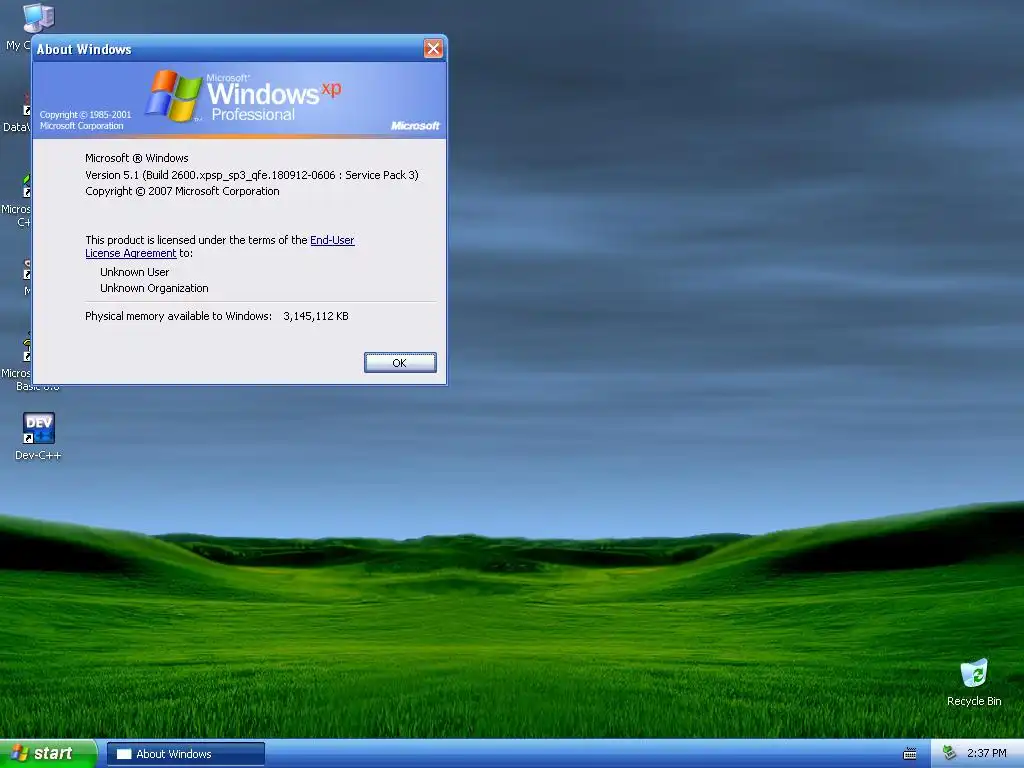Click the About Windows title bar
The image size is (1024, 768).
(x=229, y=49)
